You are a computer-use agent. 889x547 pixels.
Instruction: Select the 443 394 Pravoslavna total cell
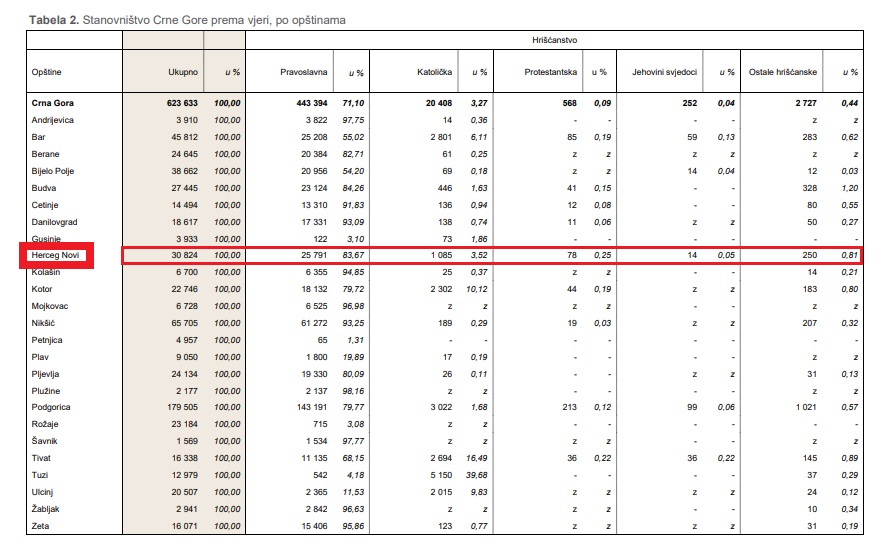[305, 103]
